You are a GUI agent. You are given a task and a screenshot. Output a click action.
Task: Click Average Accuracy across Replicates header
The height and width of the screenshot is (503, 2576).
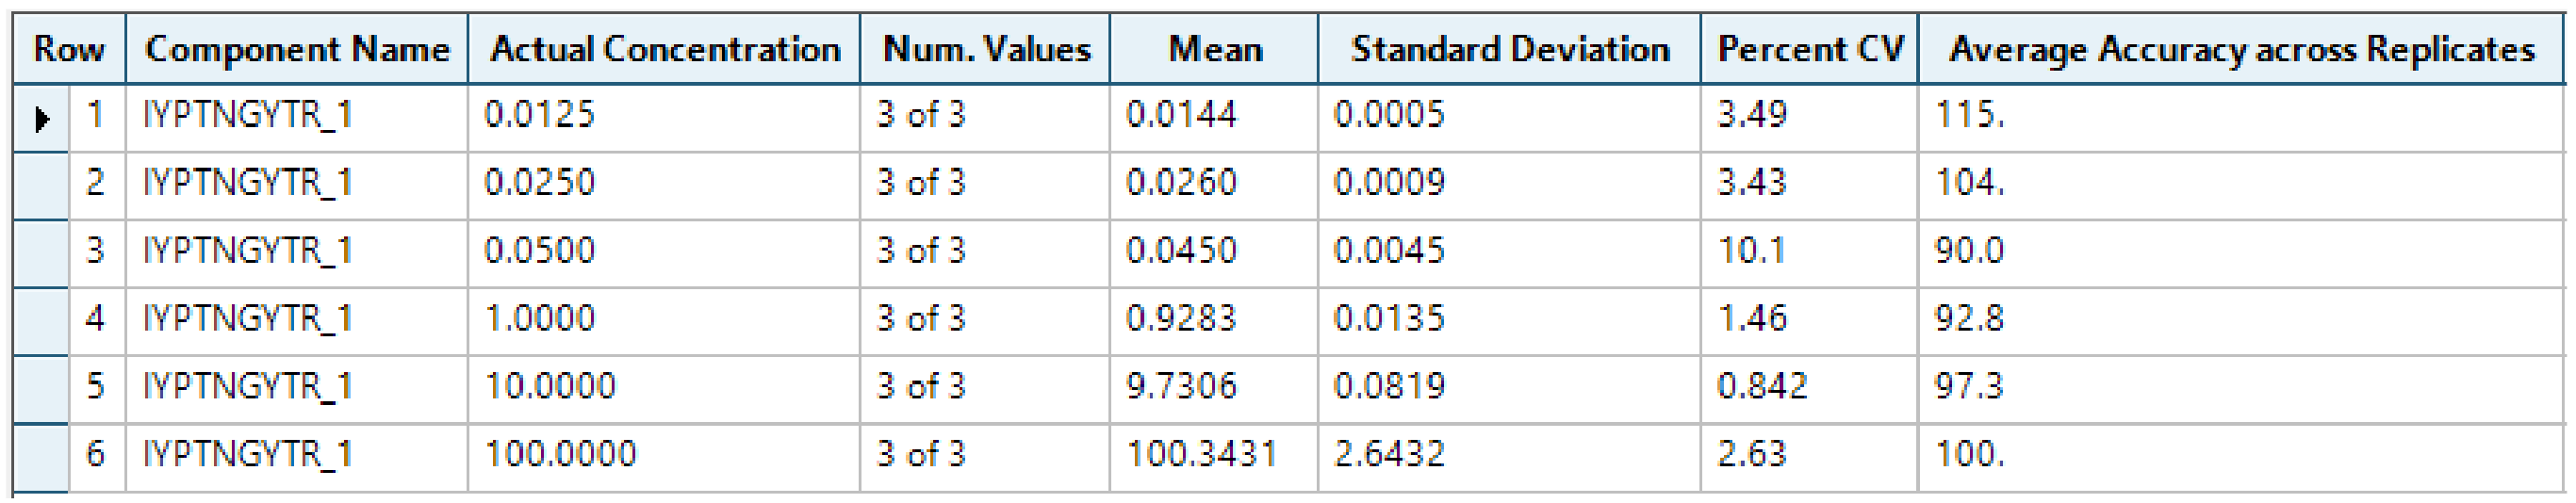click(x=2242, y=48)
